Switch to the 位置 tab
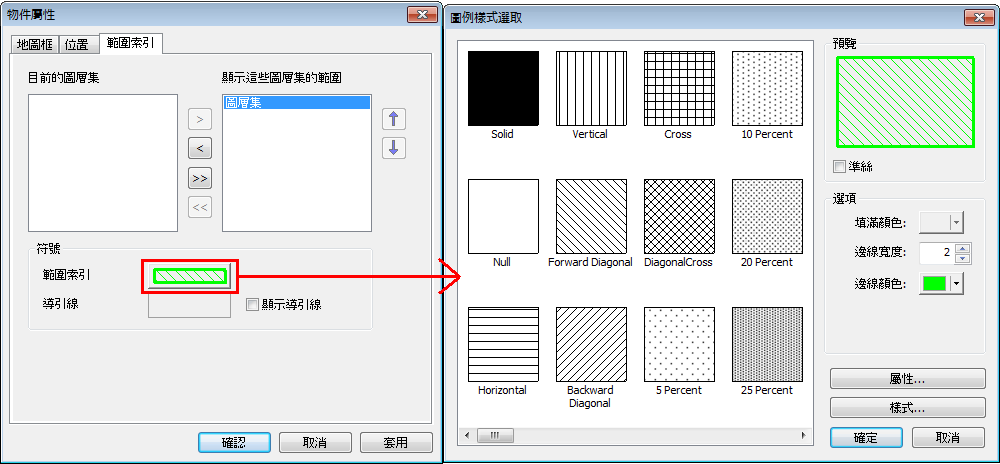The height and width of the screenshot is (464, 1000). pyautogui.click(x=79, y=46)
